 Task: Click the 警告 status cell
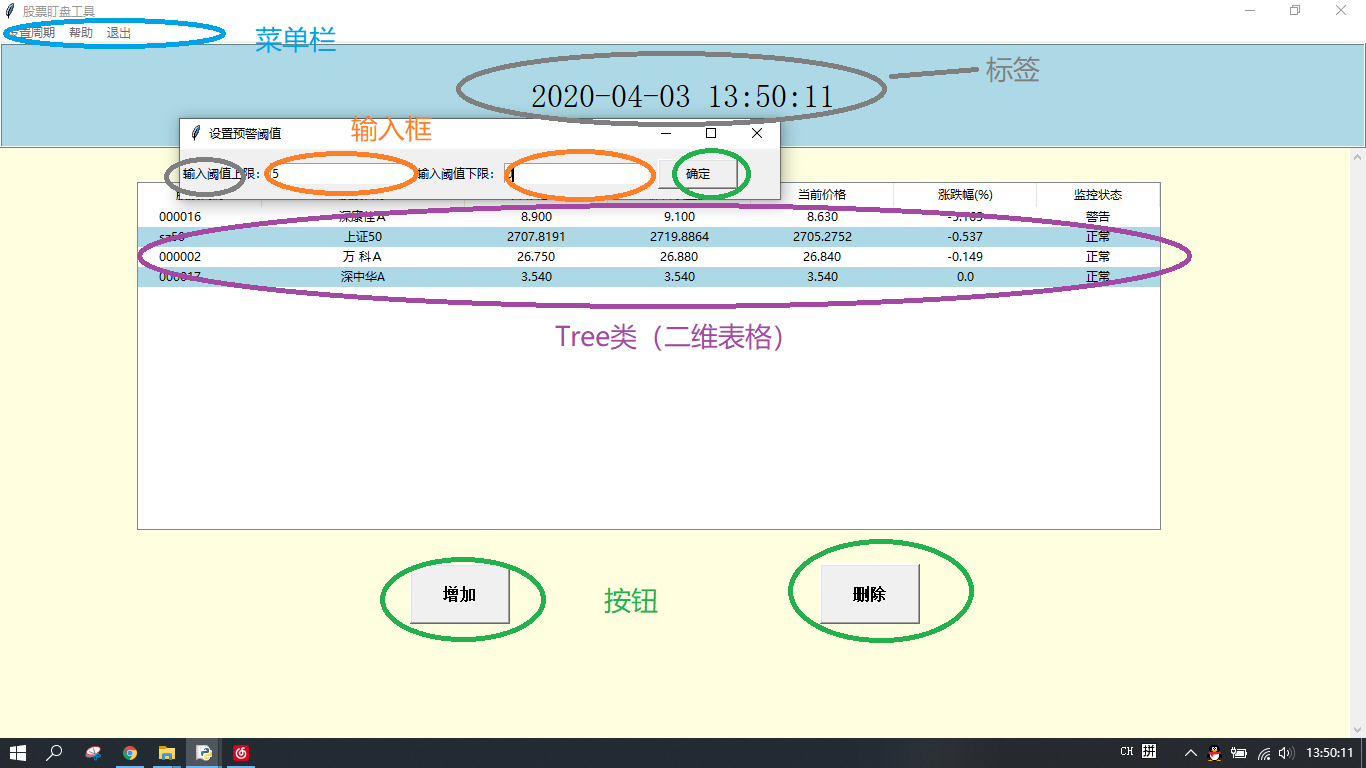[1098, 217]
